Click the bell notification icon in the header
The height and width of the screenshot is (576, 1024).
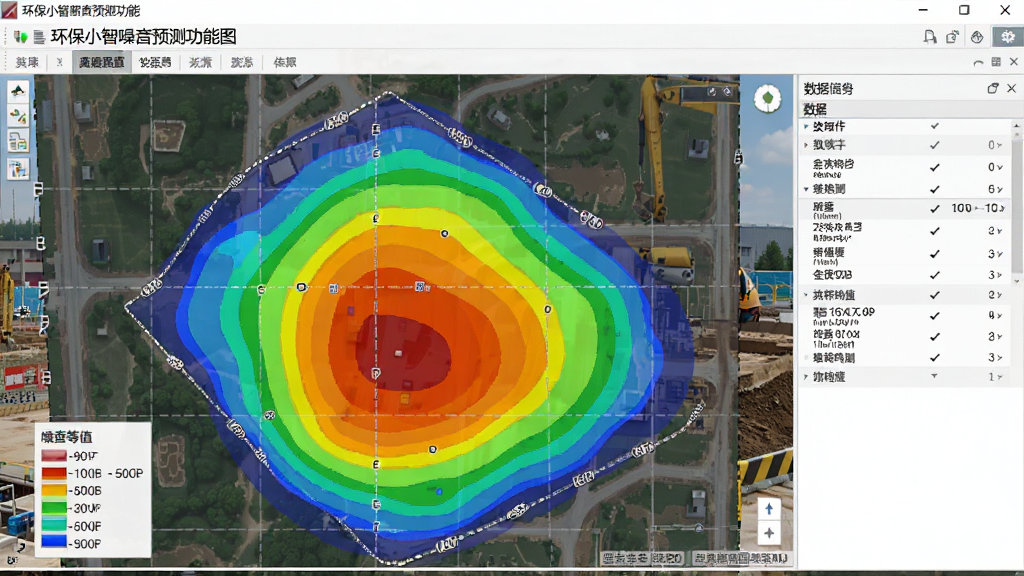[929, 37]
